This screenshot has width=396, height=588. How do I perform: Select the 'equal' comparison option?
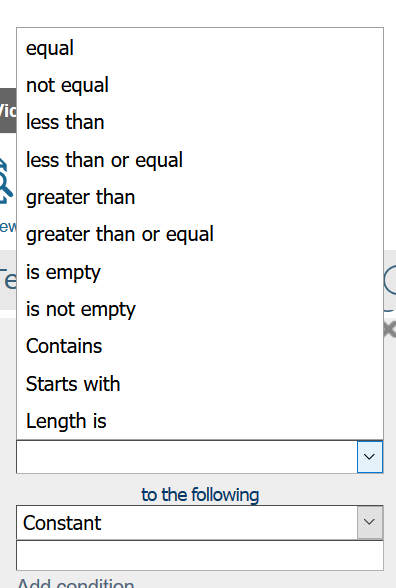tap(200, 48)
